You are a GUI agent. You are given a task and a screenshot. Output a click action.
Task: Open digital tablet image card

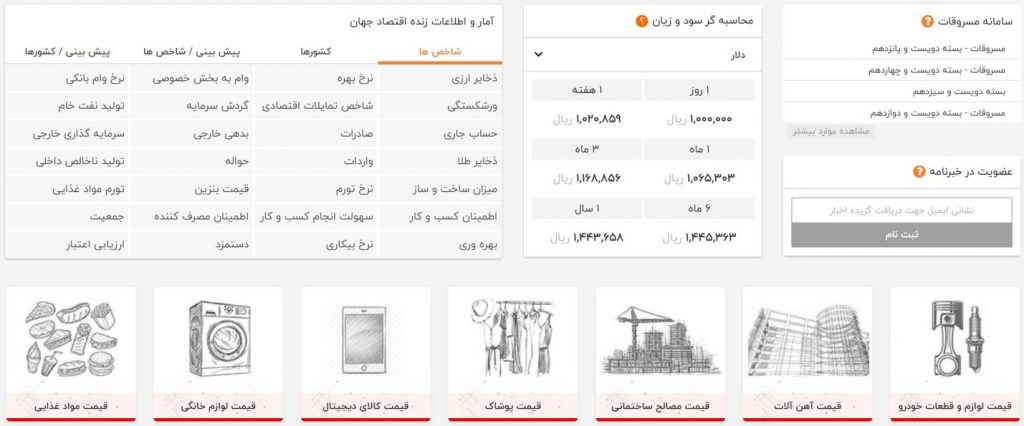(x=365, y=340)
